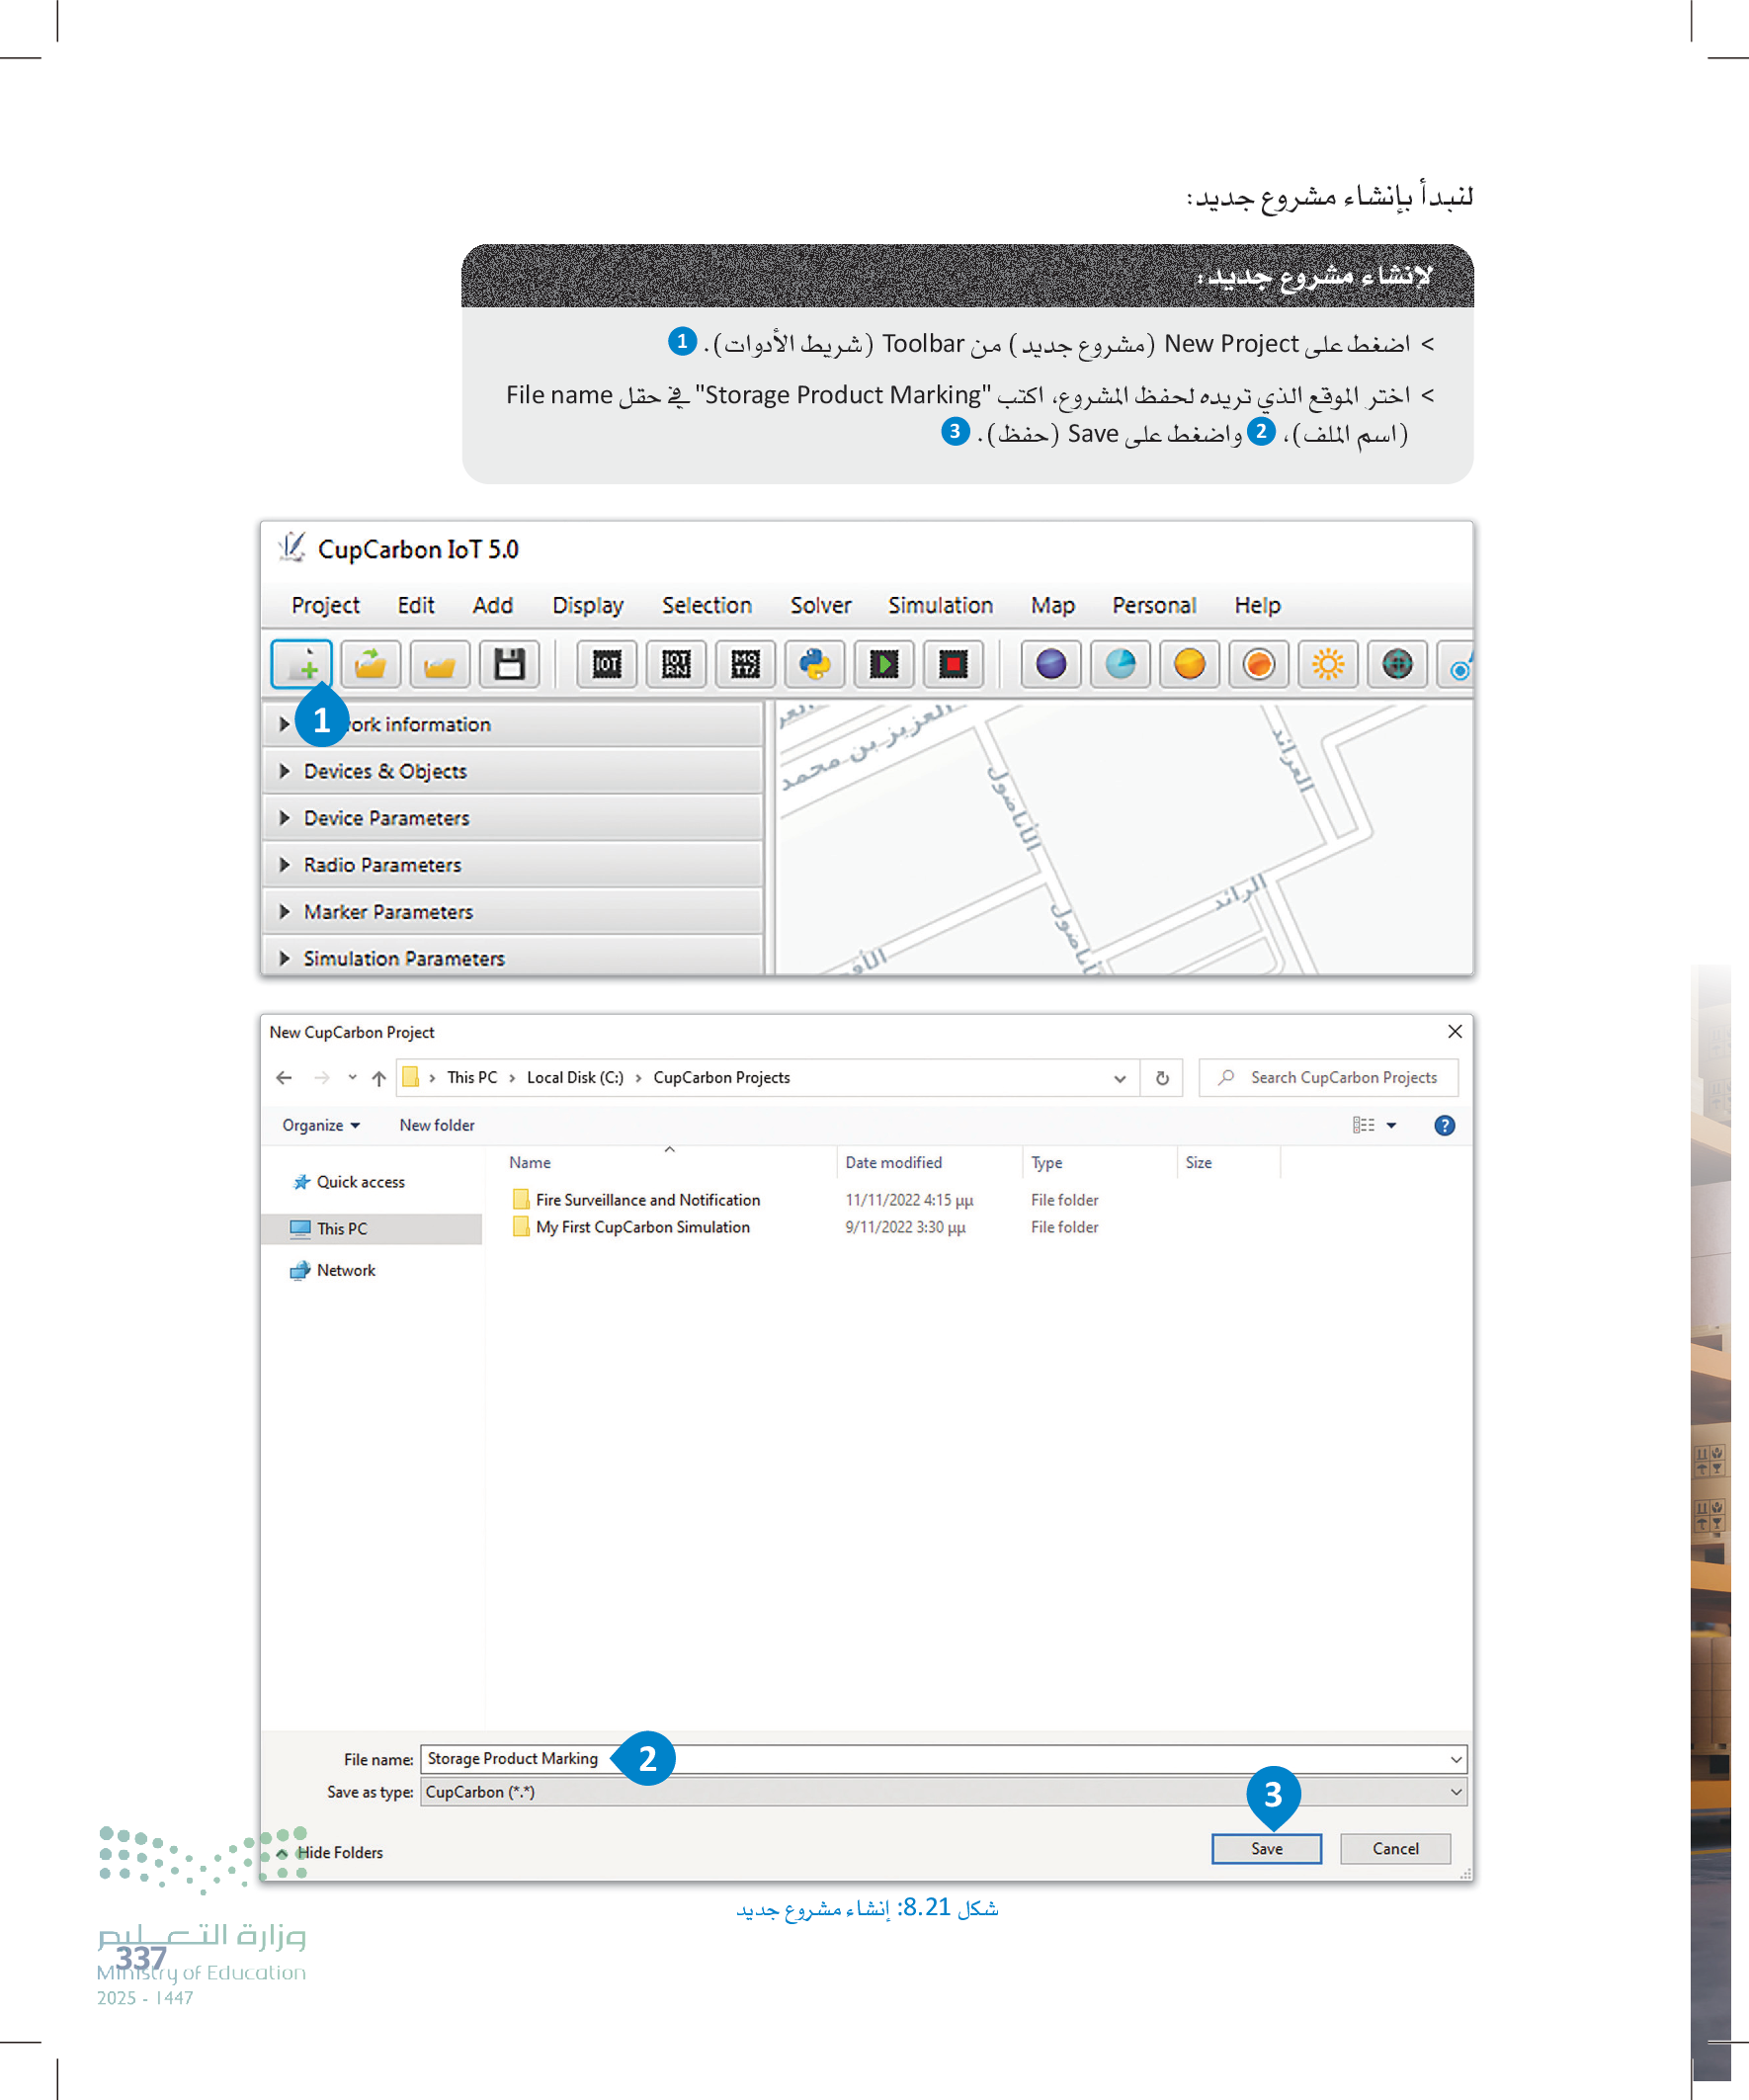The height and width of the screenshot is (2100, 1749).
Task: Click the MQTT toolbar icon
Action: pyautogui.click(x=745, y=664)
